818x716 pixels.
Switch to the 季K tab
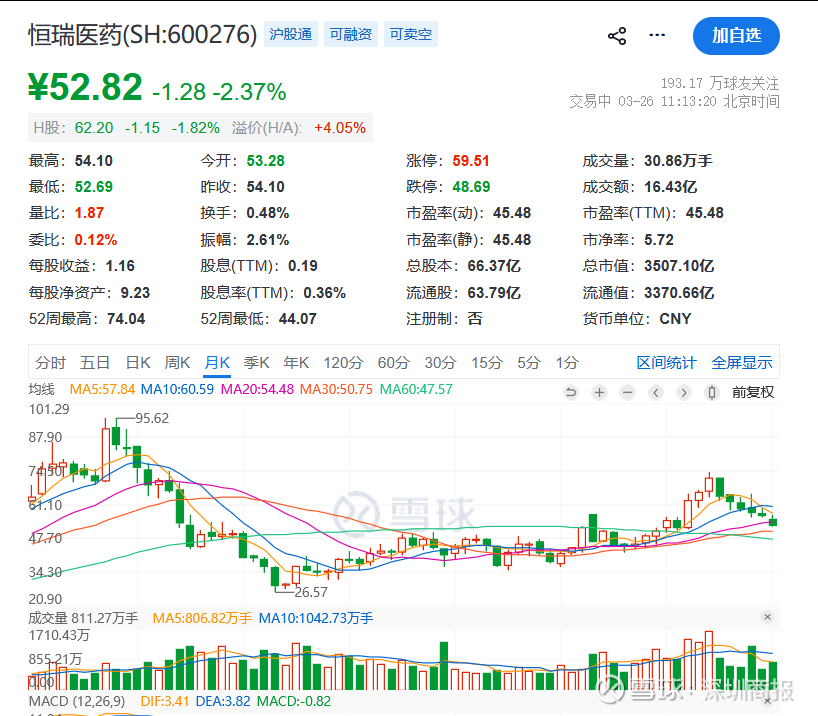(257, 362)
